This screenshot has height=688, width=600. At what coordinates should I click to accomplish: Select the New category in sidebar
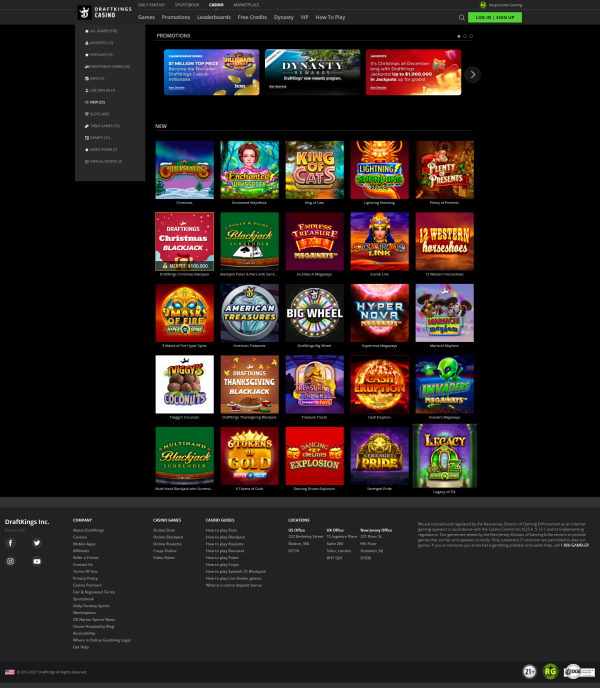click(x=95, y=102)
